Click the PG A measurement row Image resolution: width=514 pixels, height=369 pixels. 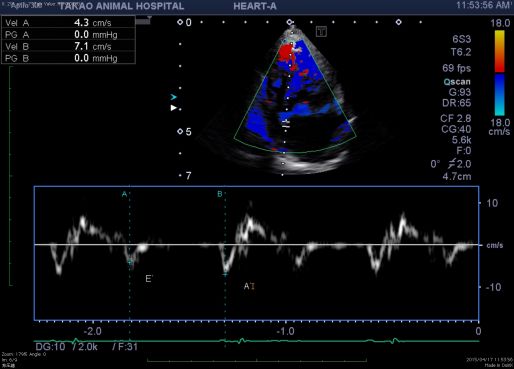pos(69,34)
